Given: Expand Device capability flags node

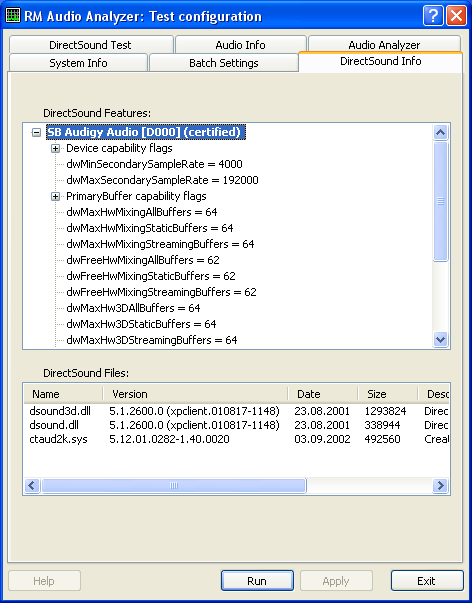Looking at the screenshot, I should pos(55,148).
